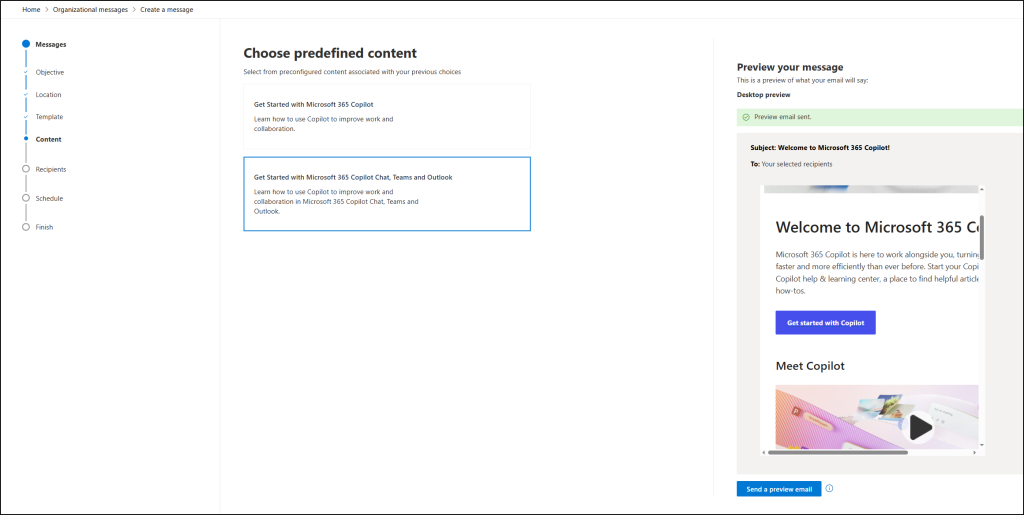Return to the Template step
The width and height of the screenshot is (1024, 515).
(x=49, y=117)
